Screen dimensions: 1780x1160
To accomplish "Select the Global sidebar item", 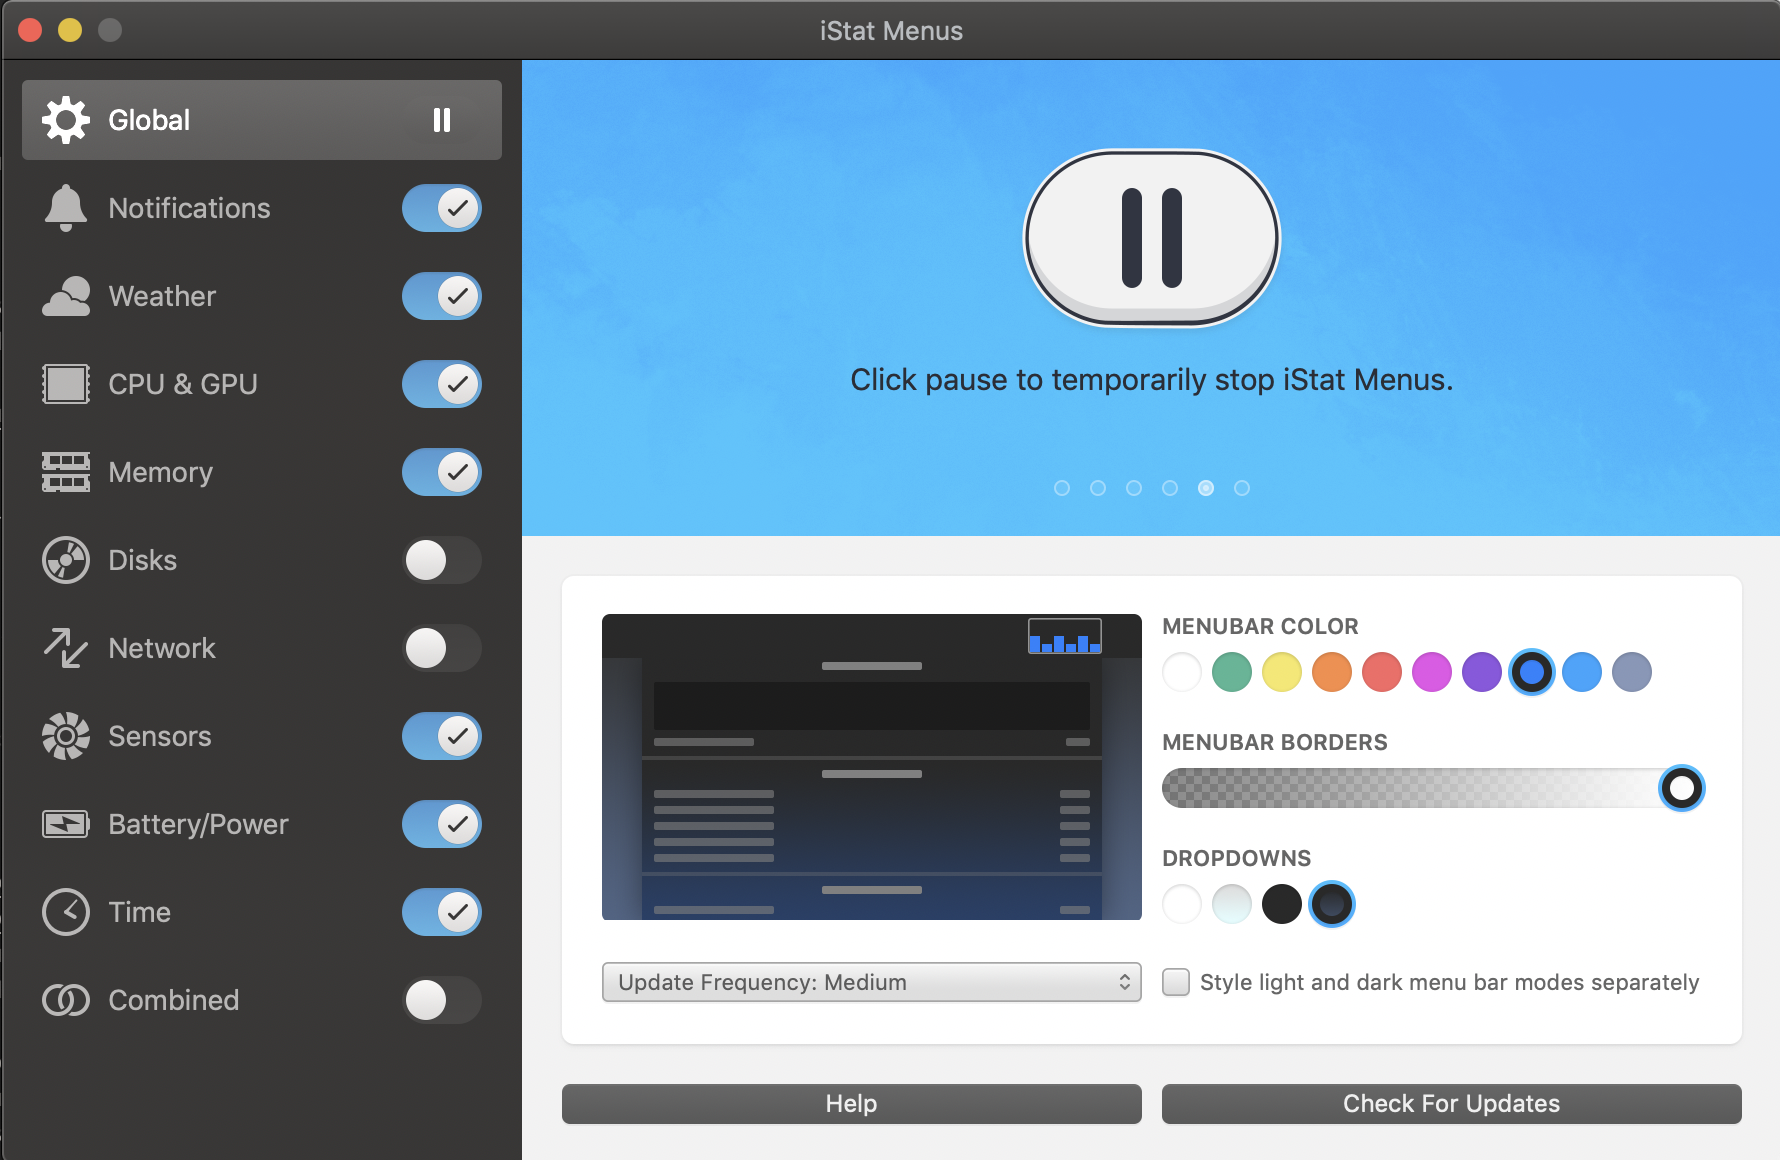I will click(x=262, y=120).
